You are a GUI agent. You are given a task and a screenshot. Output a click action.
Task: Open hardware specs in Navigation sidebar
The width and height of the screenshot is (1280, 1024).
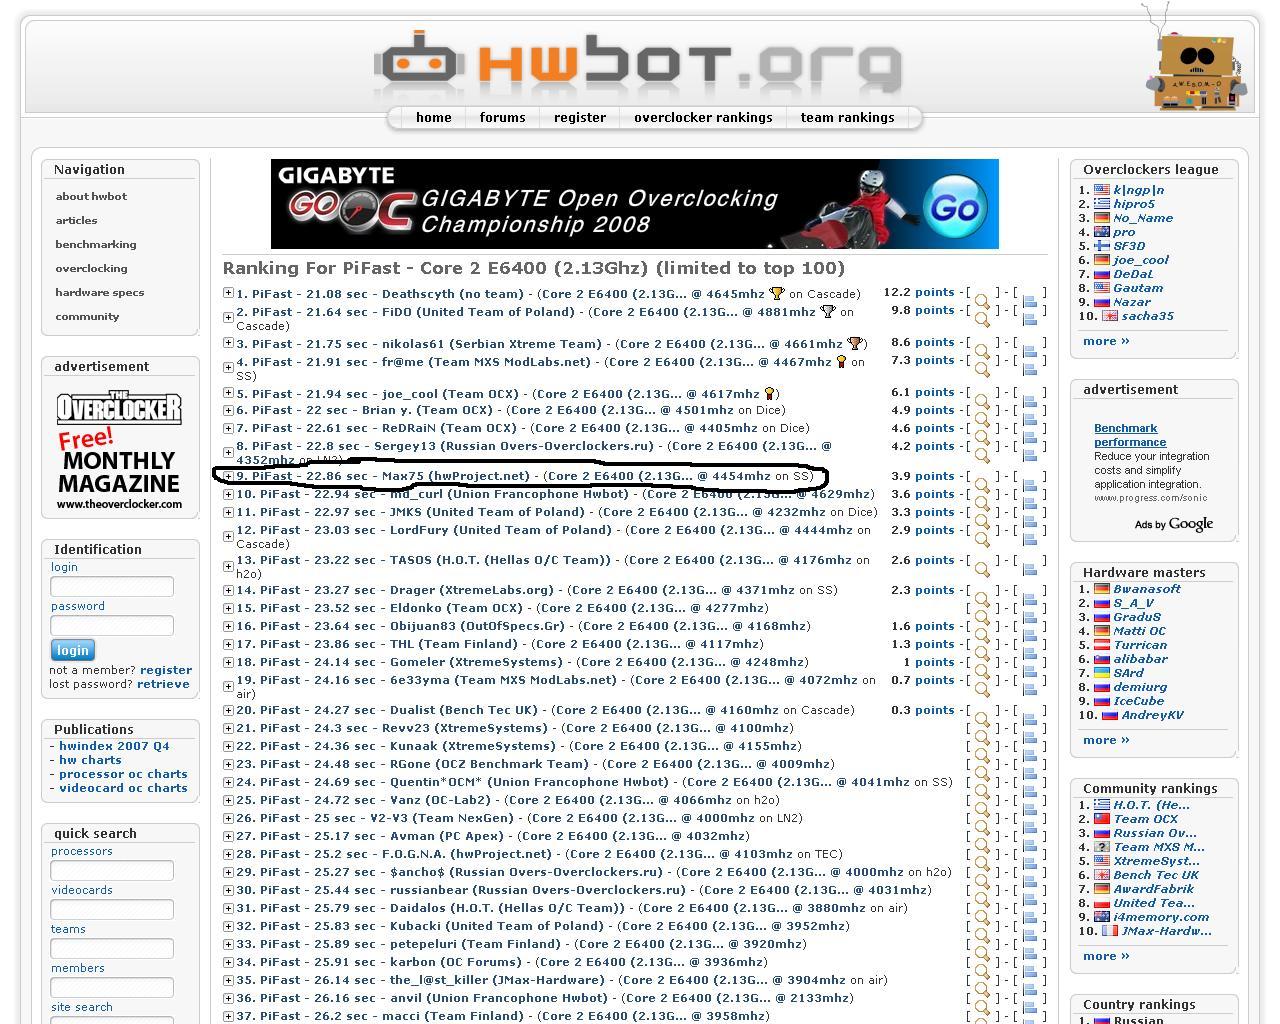coord(100,292)
